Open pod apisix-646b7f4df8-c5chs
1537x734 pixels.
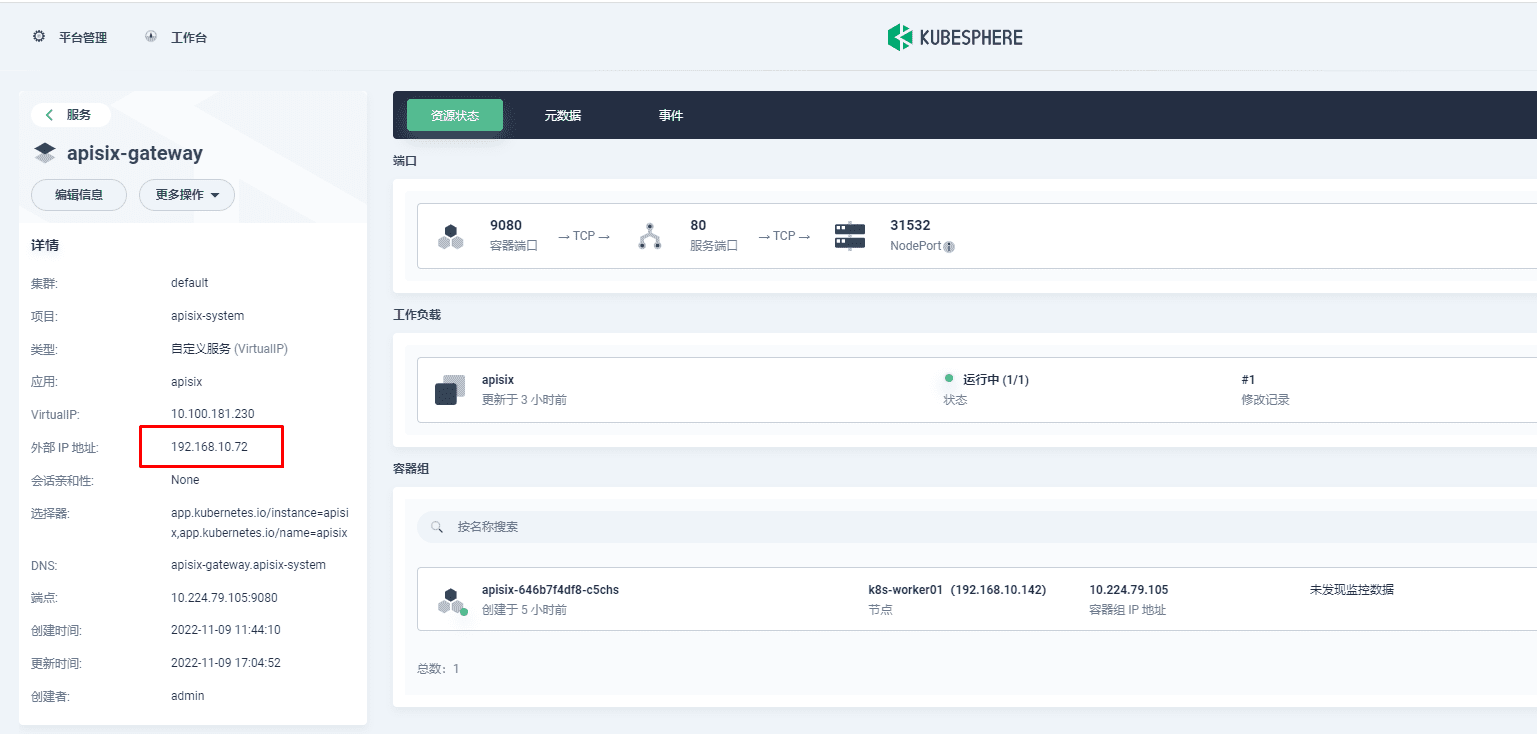550,590
